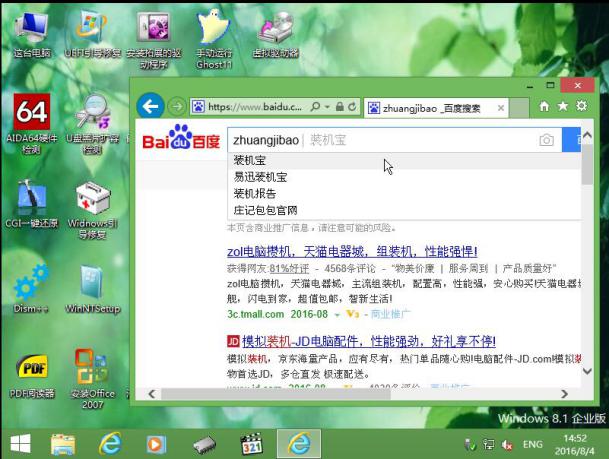
Task: Open a new blank browser tab
Action: click(519, 108)
